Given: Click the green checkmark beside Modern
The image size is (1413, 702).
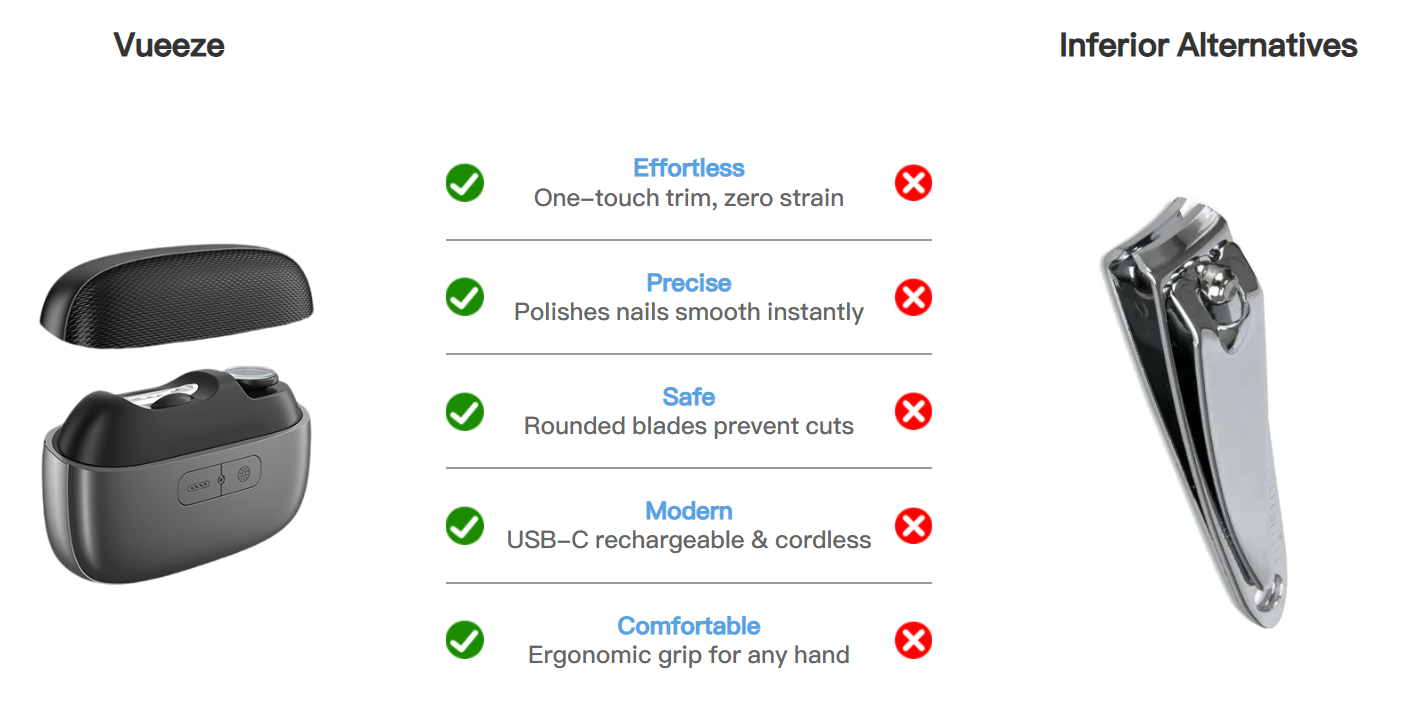Looking at the screenshot, I should [x=465, y=526].
